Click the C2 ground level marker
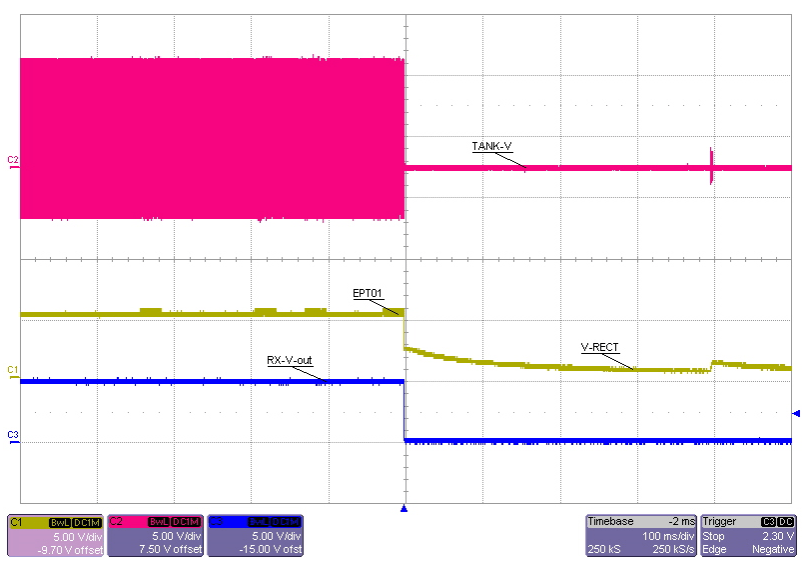Screen dimensions: 805x570 tap(13, 160)
